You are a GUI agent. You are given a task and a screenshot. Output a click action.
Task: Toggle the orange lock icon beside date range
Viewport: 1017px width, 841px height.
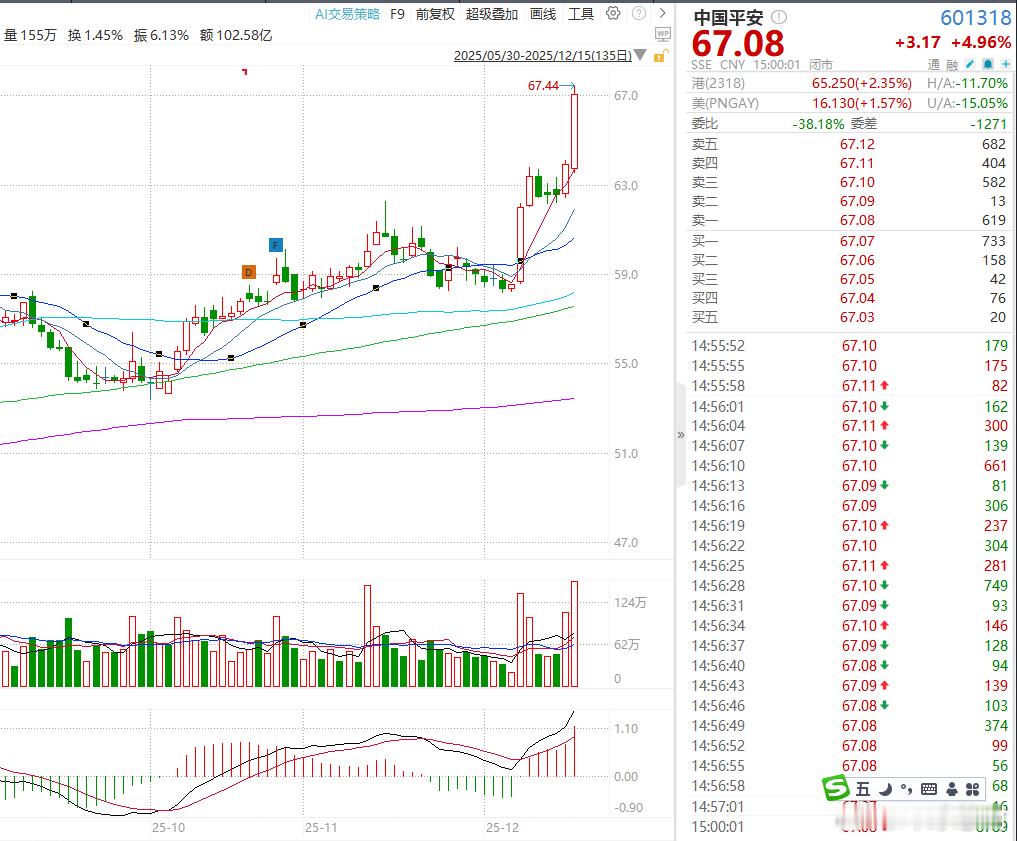pos(660,56)
